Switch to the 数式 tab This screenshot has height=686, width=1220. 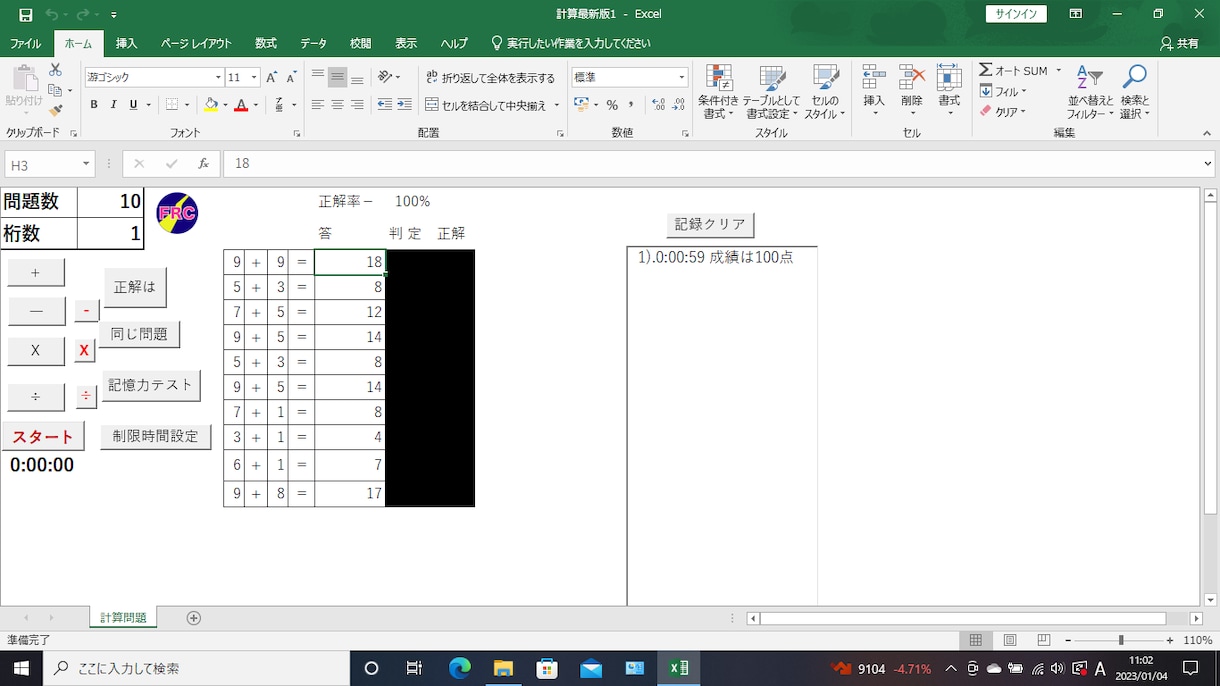click(266, 44)
